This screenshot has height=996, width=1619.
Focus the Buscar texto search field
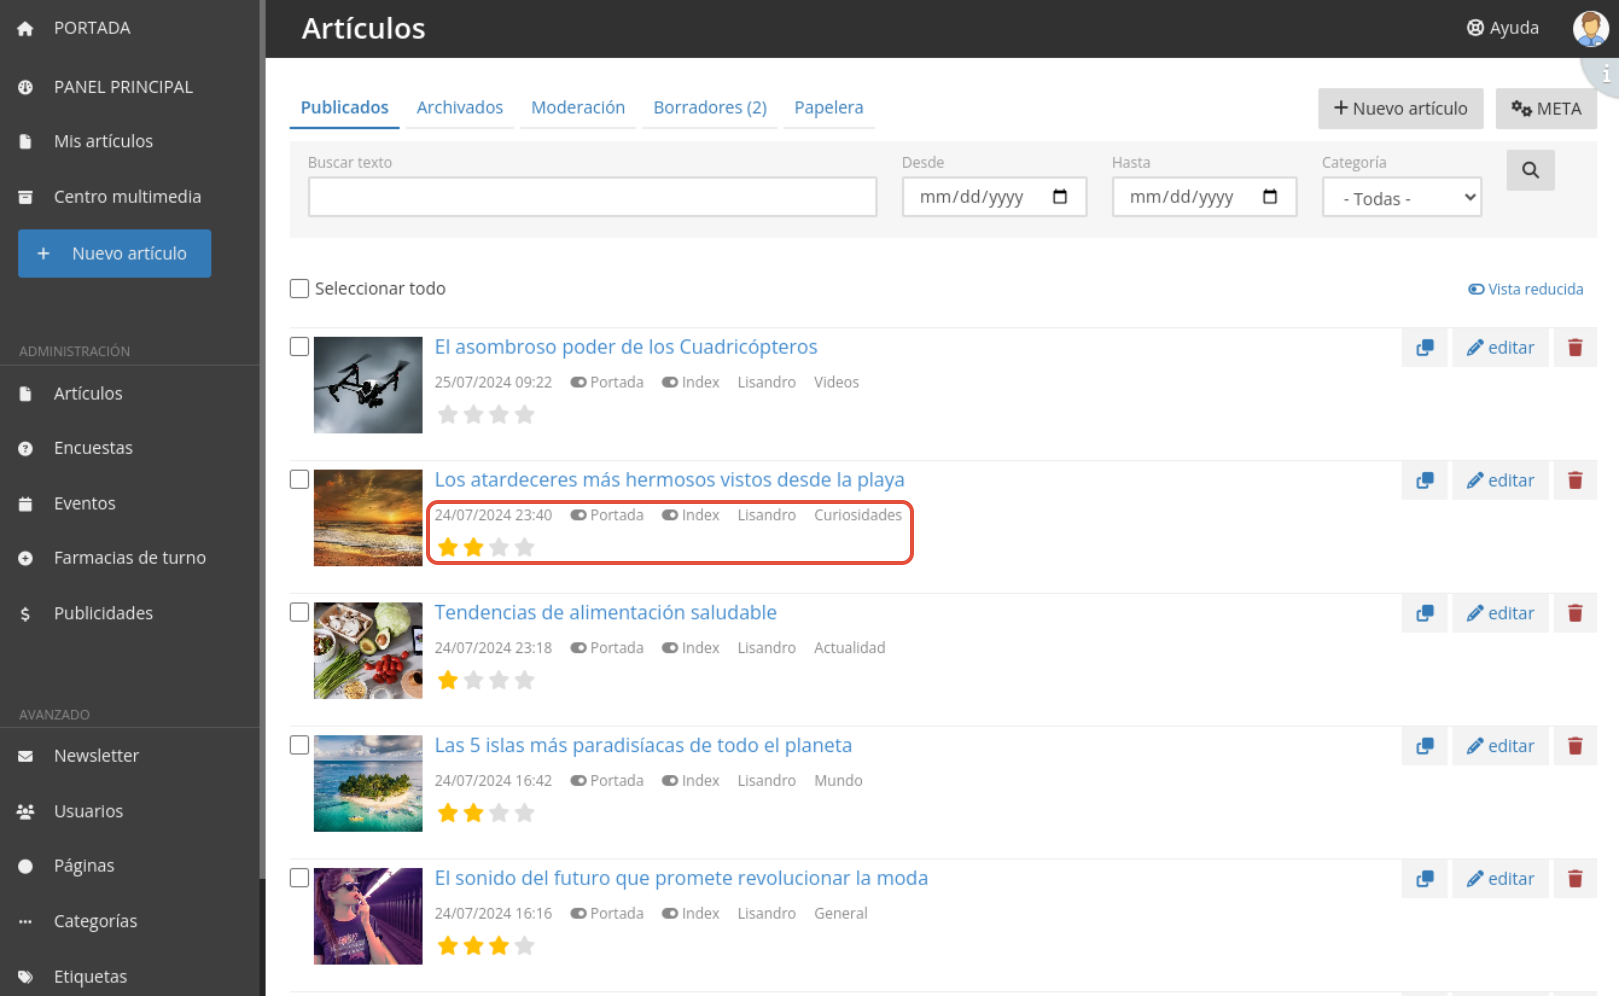tap(592, 197)
